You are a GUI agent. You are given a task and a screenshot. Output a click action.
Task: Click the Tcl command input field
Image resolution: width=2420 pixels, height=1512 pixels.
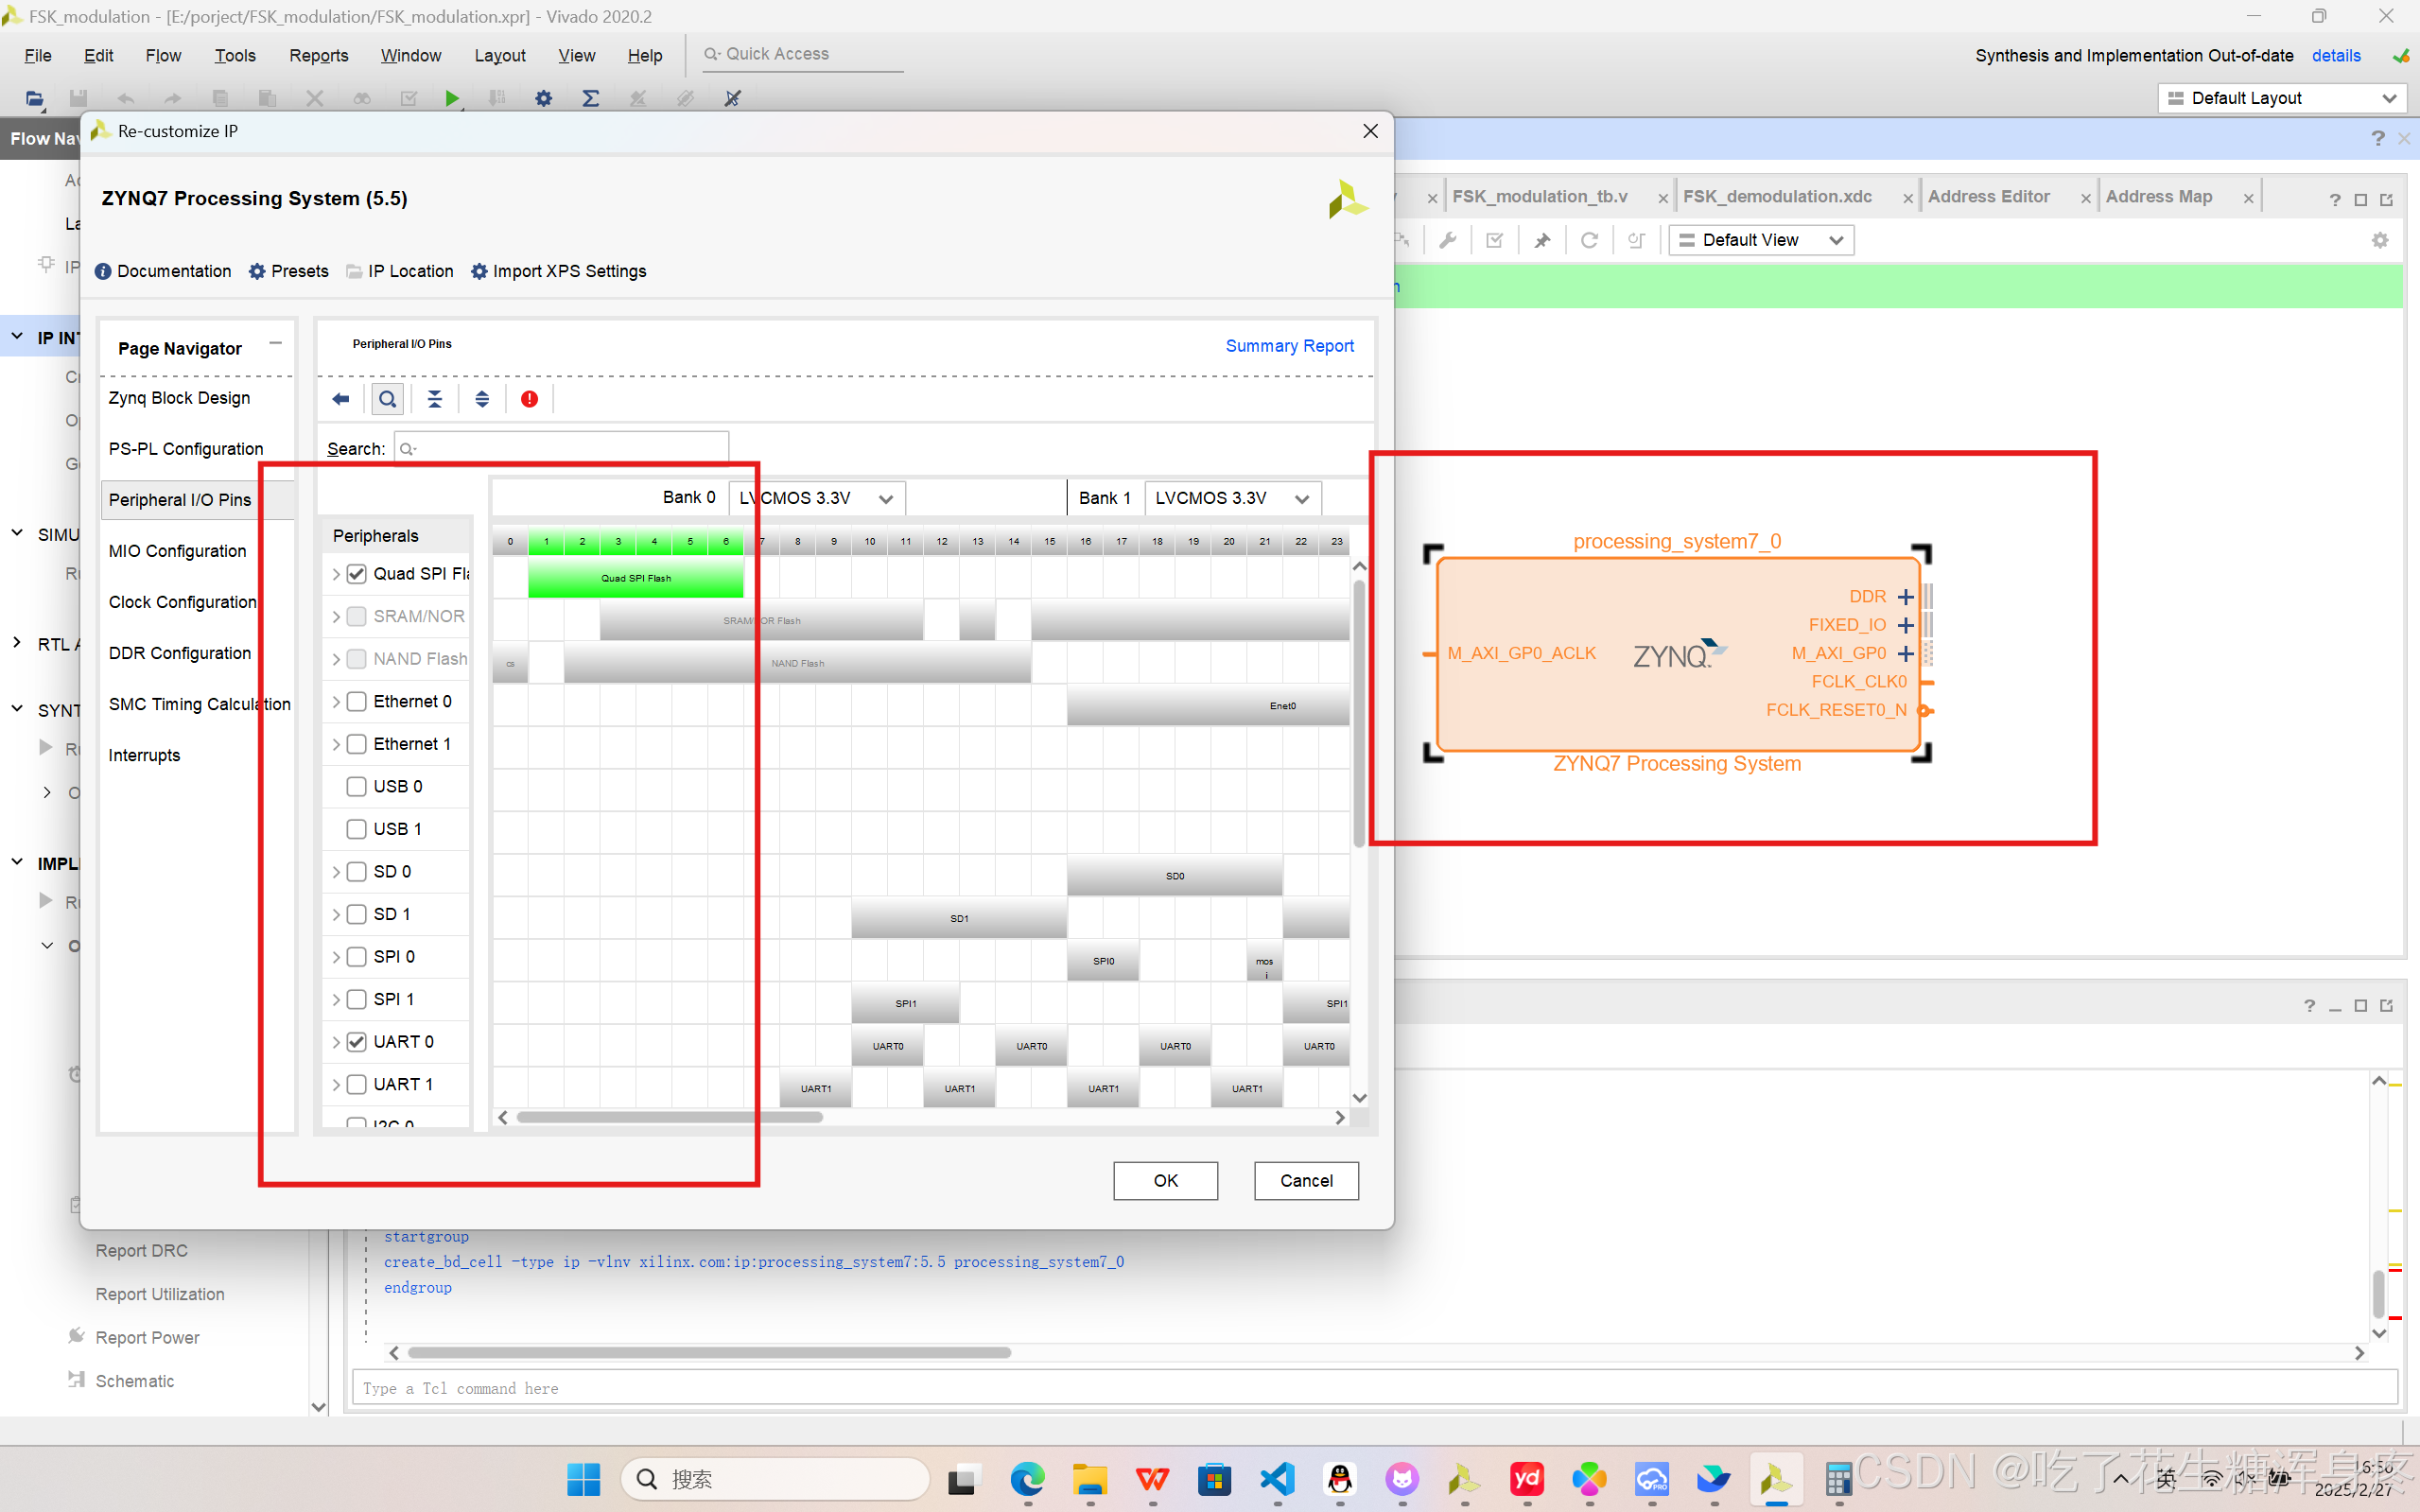coord(1374,1388)
